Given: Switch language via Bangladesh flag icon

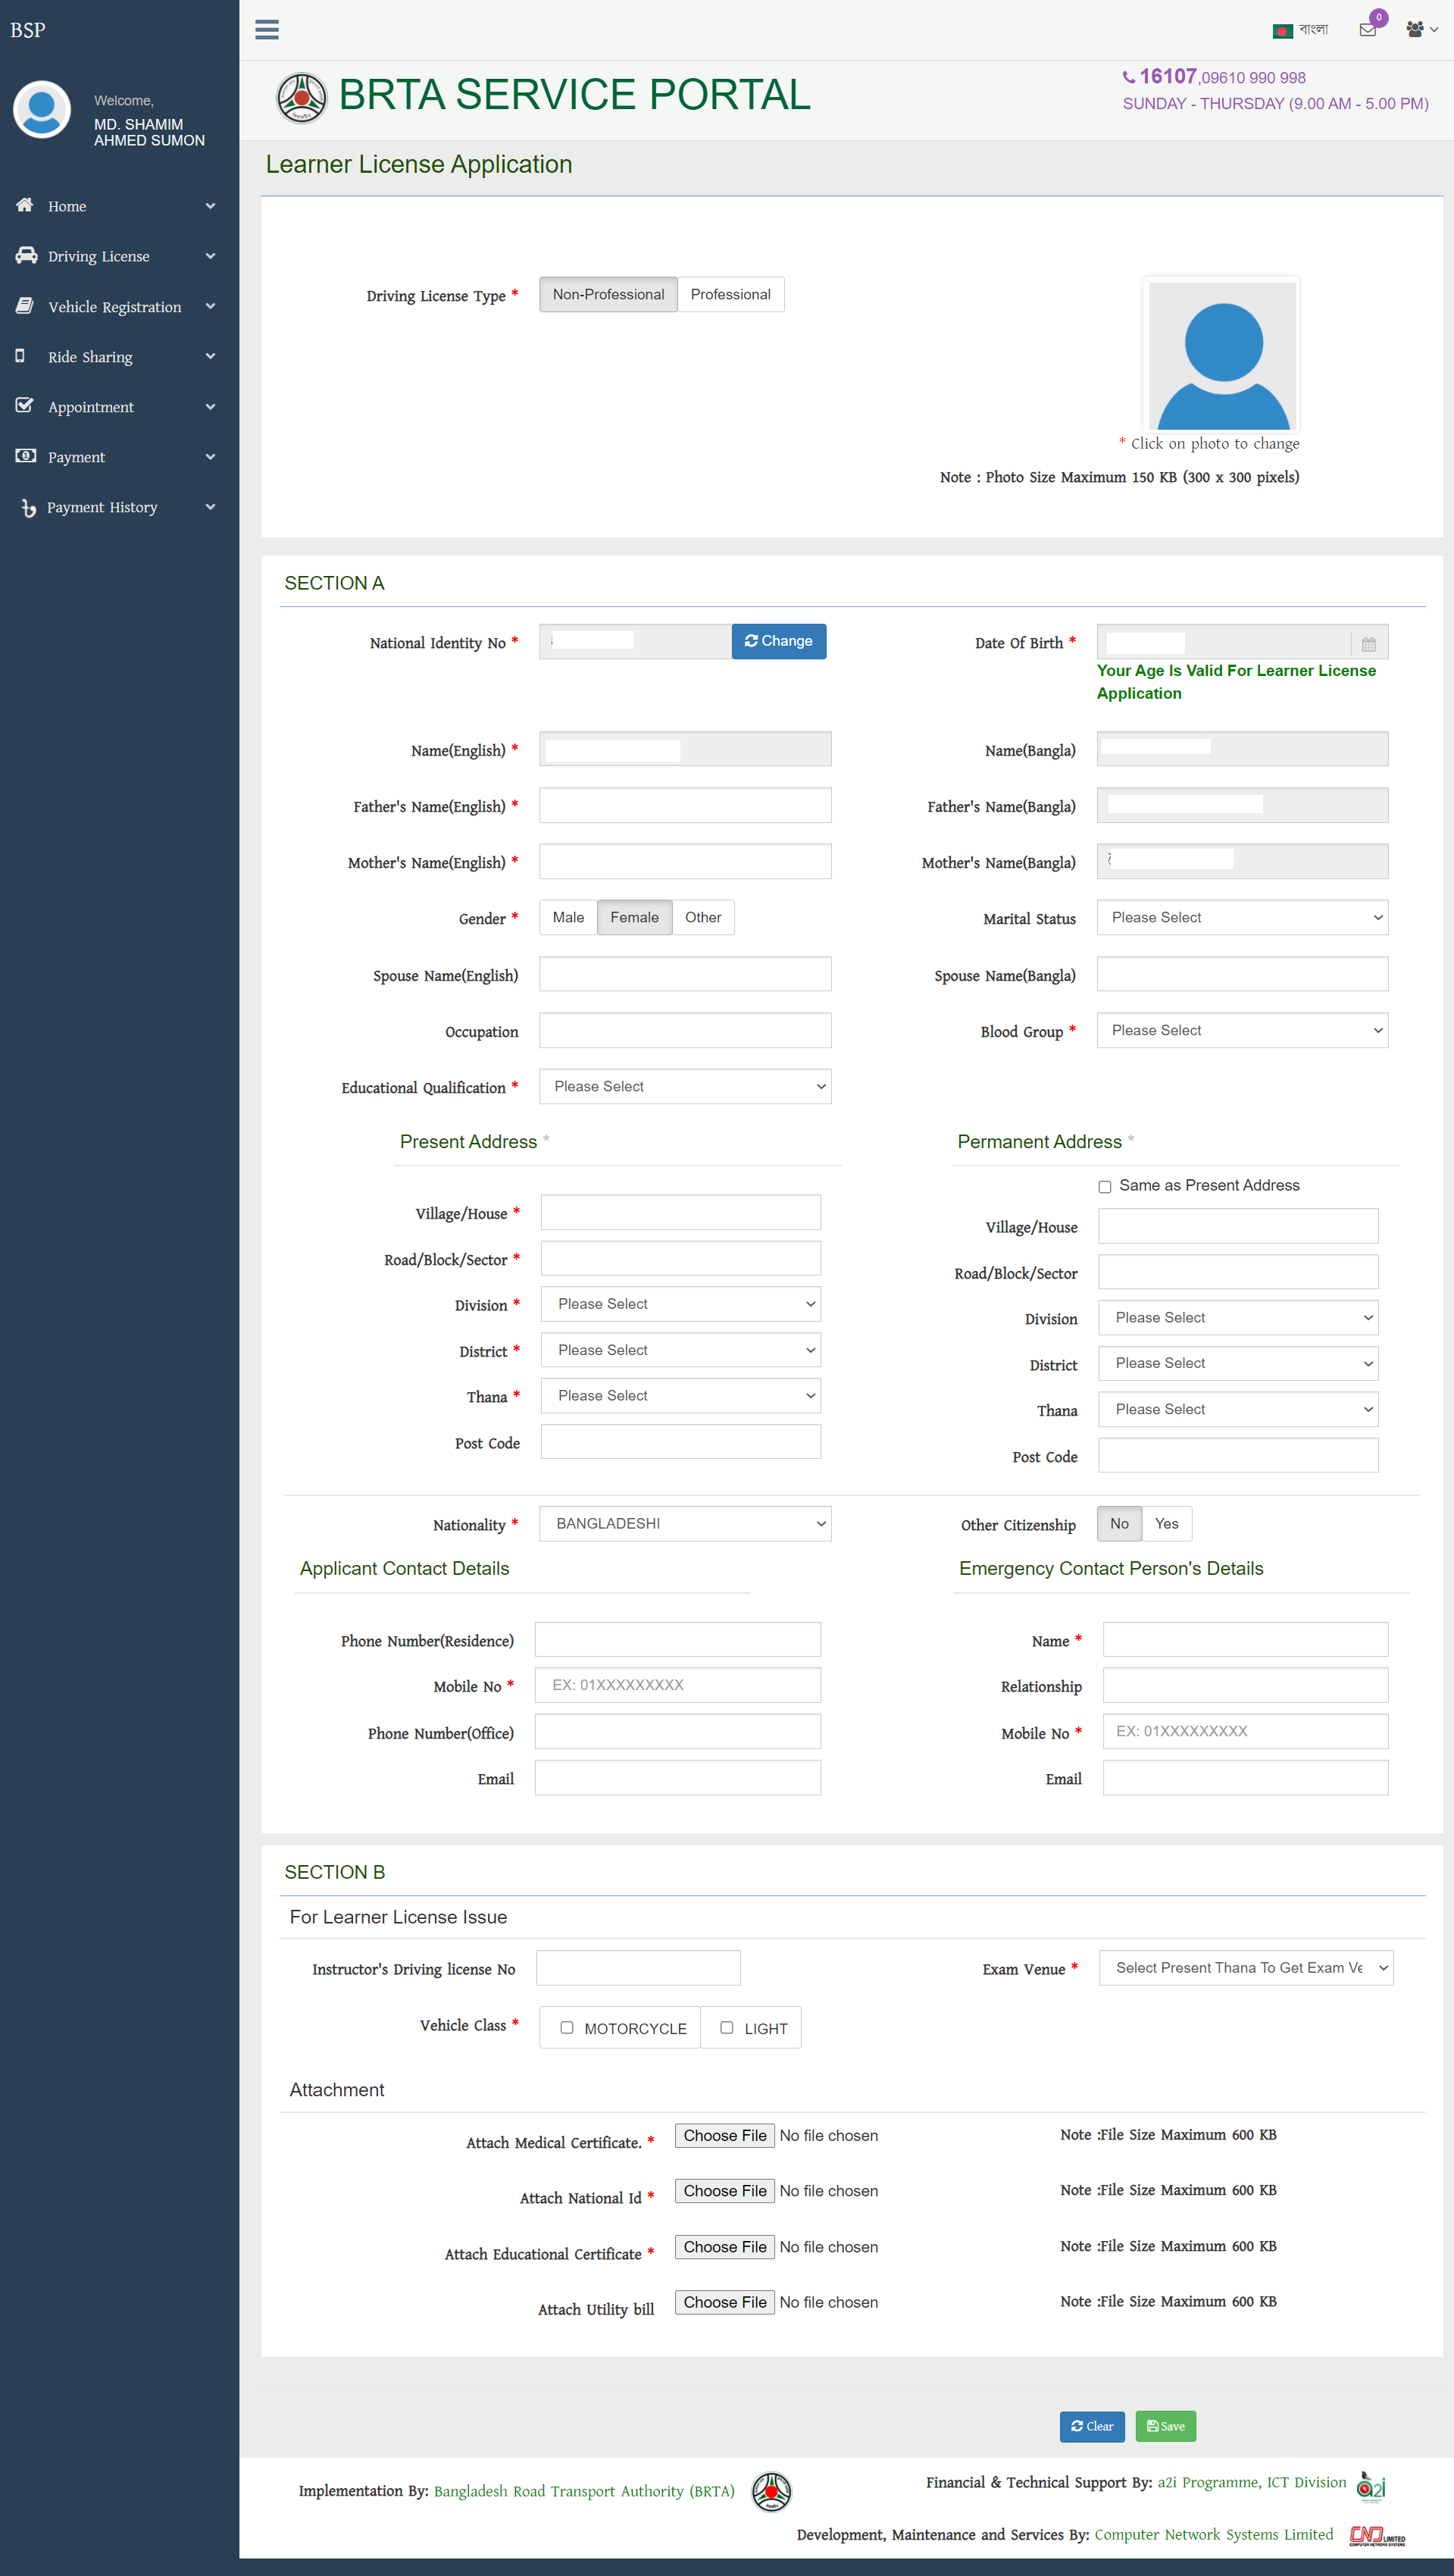Looking at the screenshot, I should (1282, 31).
